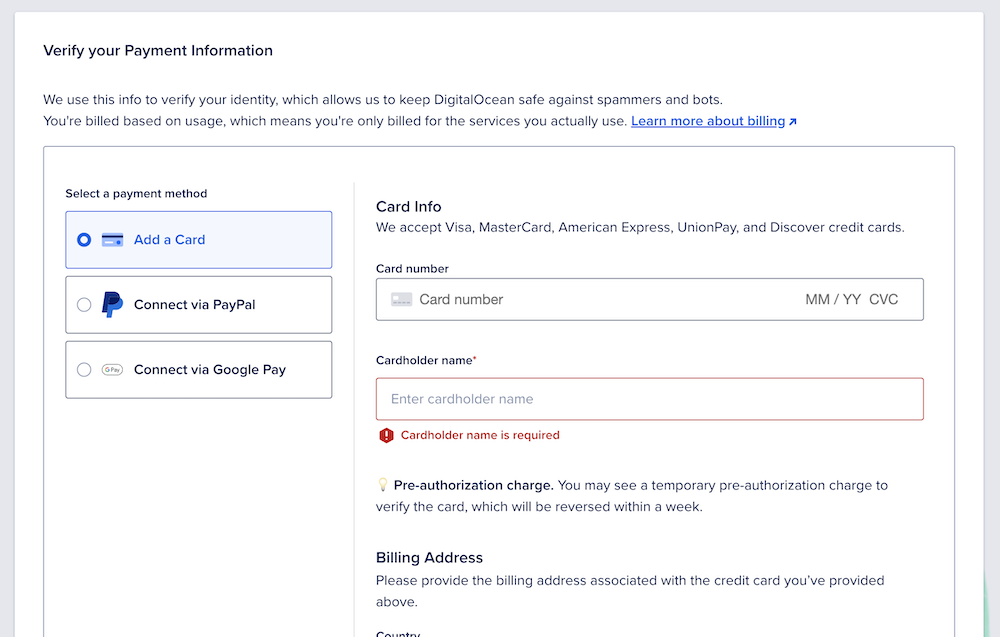1000x637 pixels.
Task: Click the lightbulb icon beside Pre-authorization charge
Action: (382, 485)
